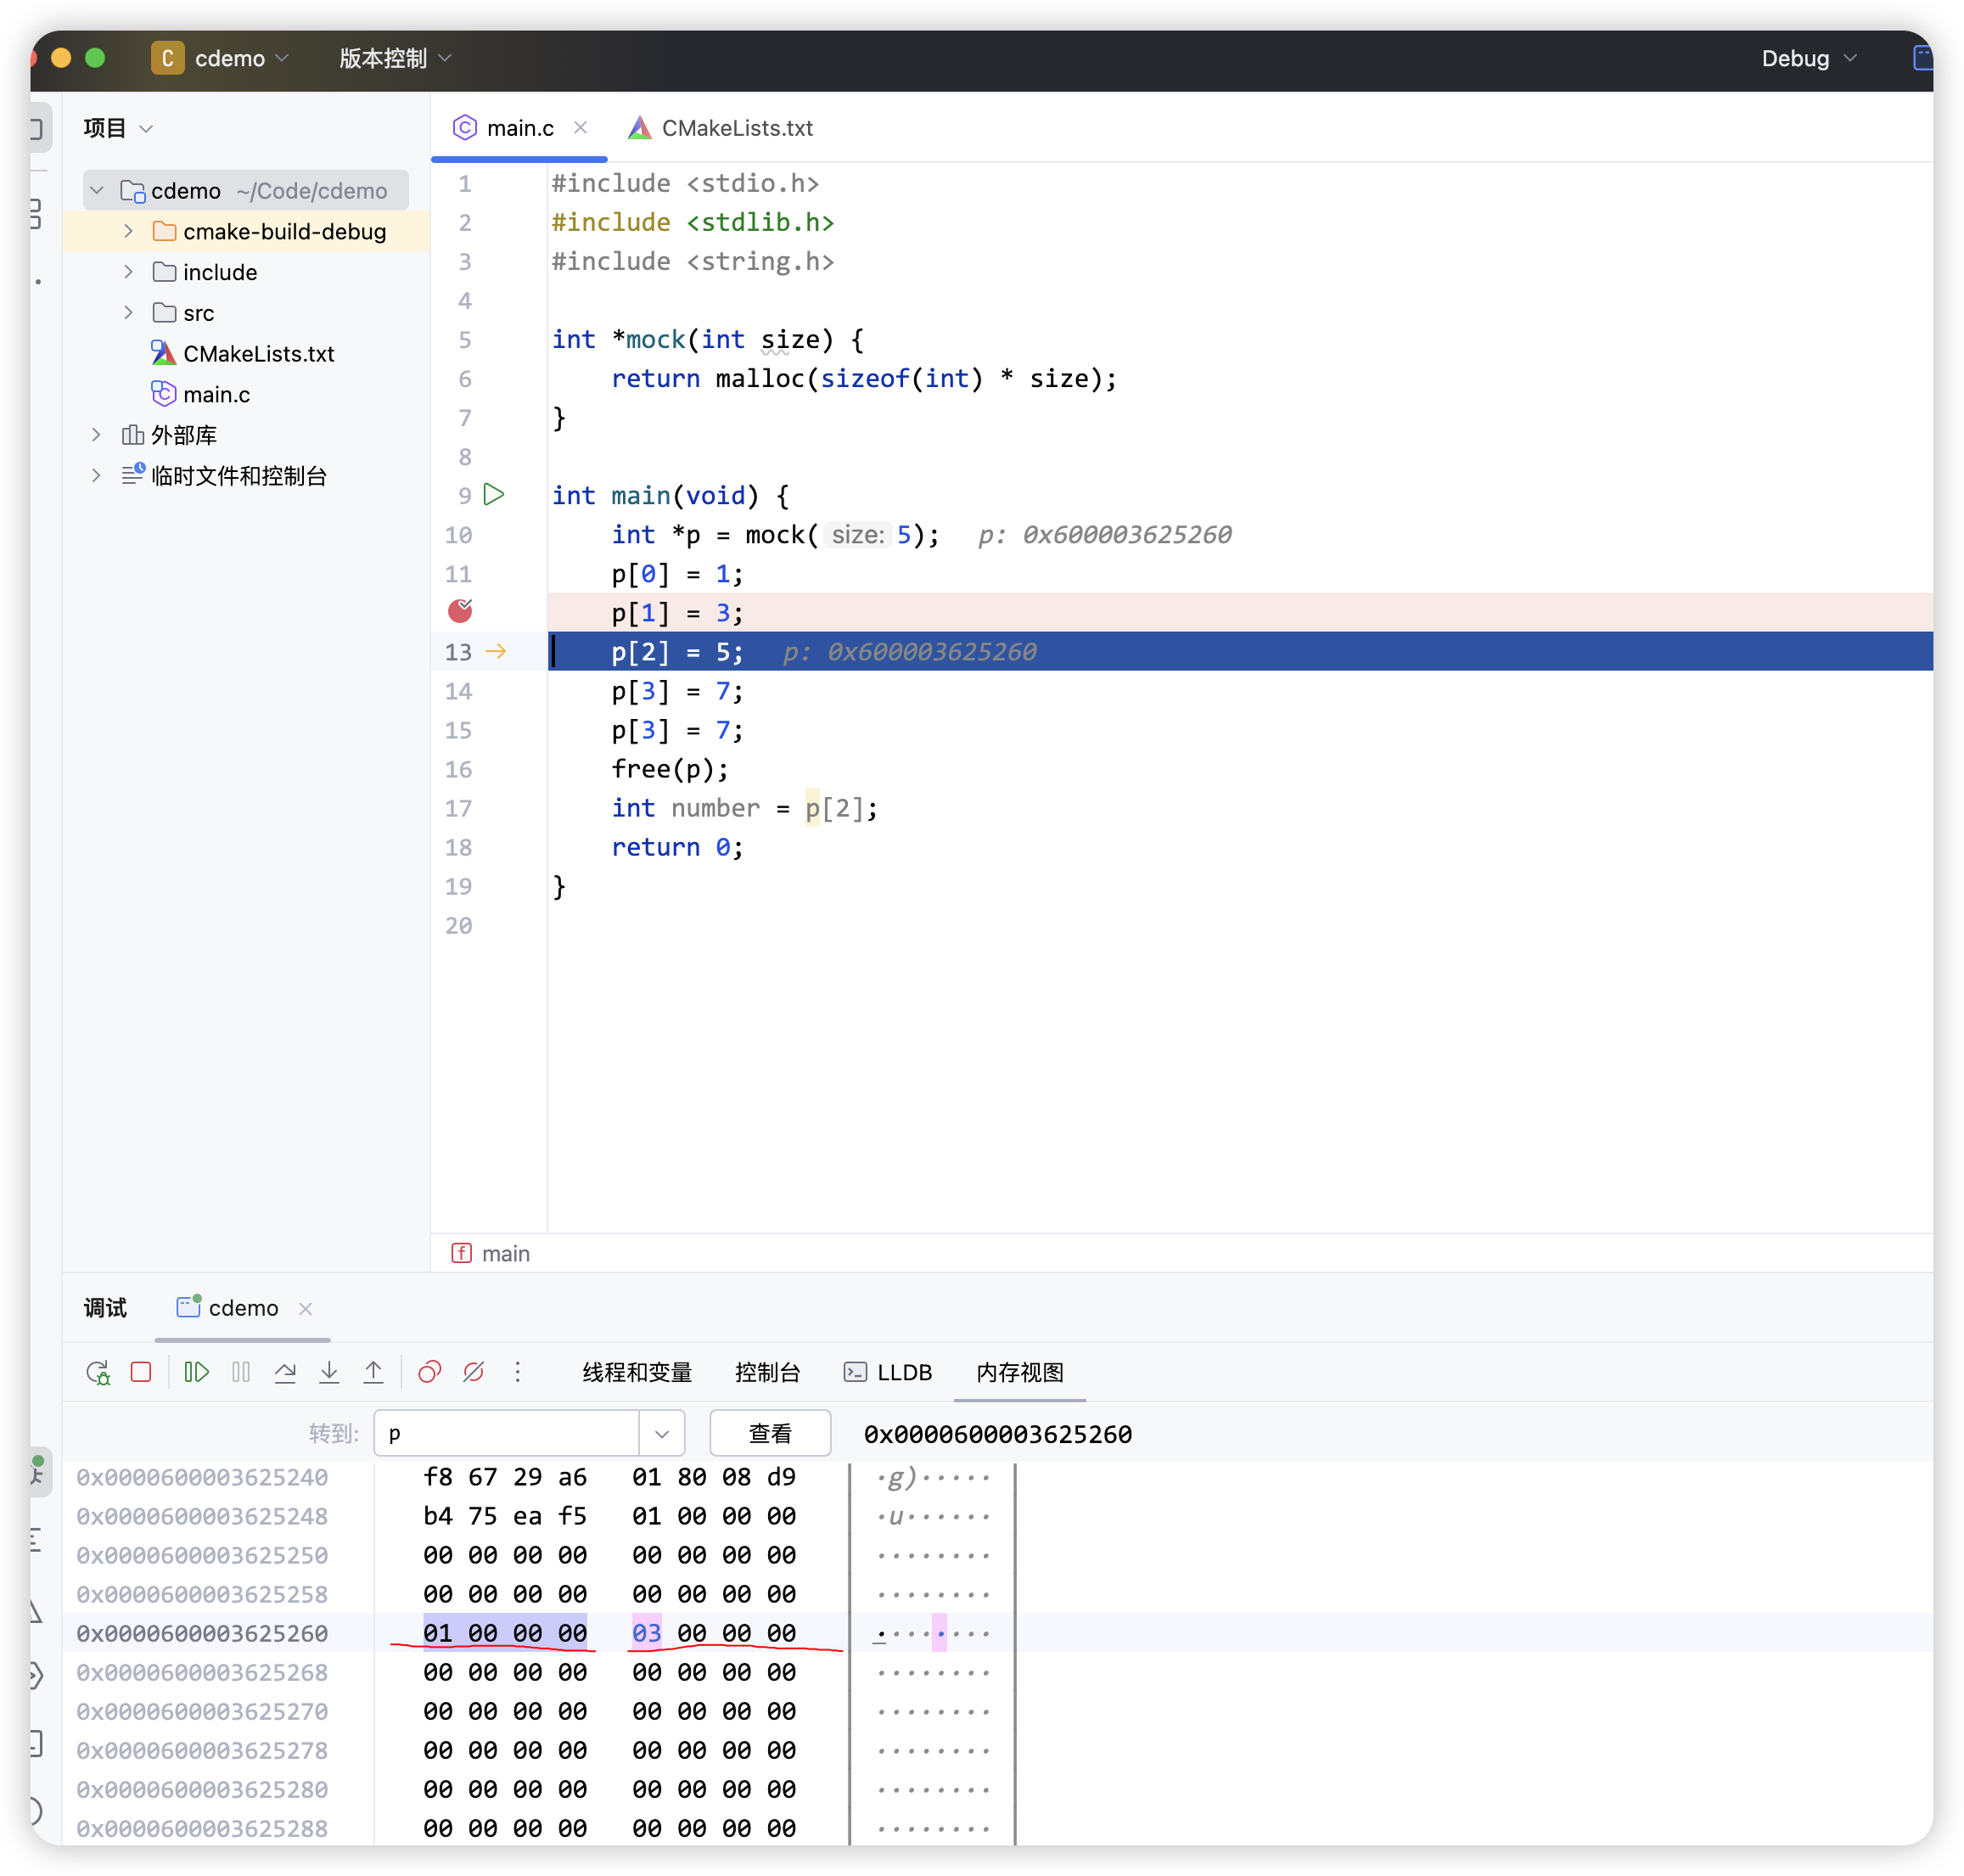This screenshot has height=1876, width=1964.
Task: Click the run gutter icon beside main
Action: [494, 494]
